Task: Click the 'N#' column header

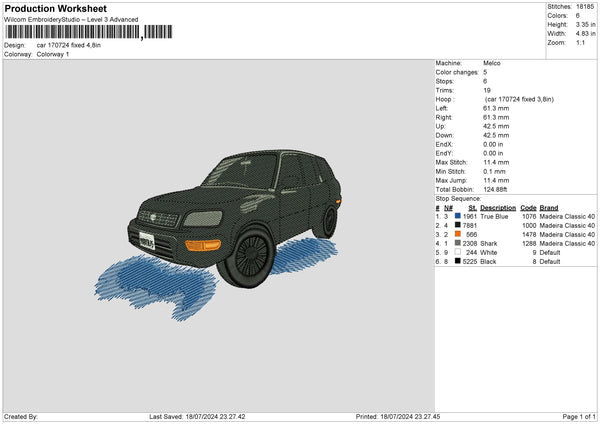Action: coord(448,208)
